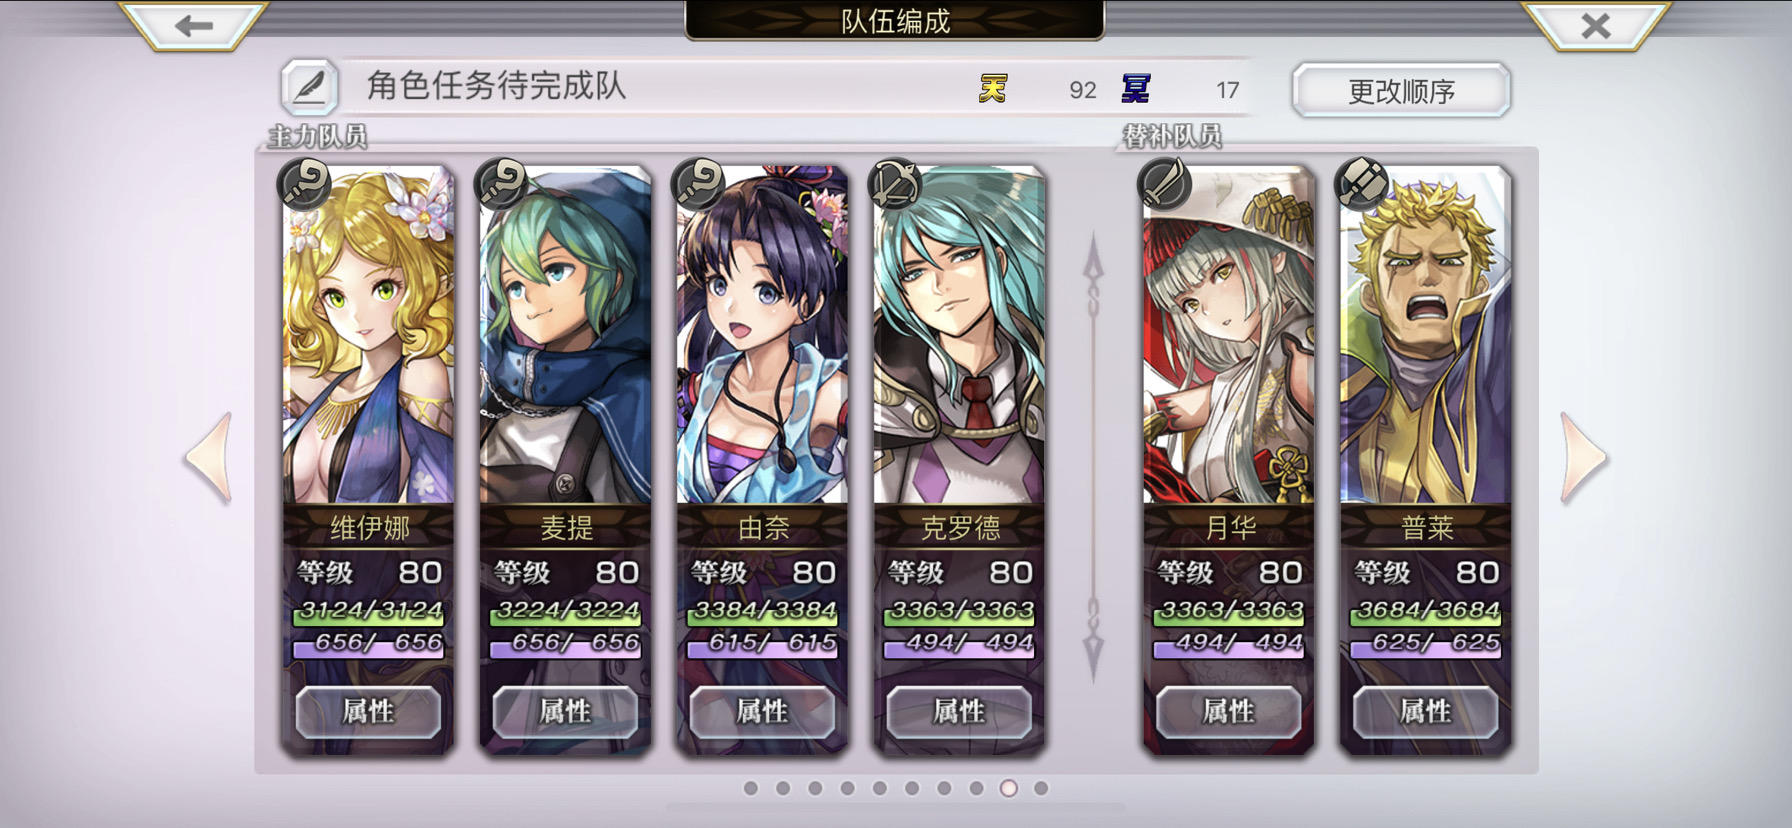Image resolution: width=1792 pixels, height=828 pixels.
Task: Select the fifth team page dot
Action: click(x=880, y=788)
